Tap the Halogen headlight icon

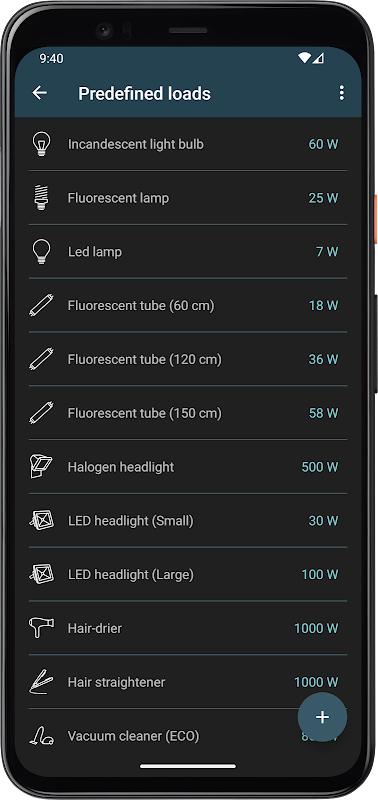click(x=41, y=466)
